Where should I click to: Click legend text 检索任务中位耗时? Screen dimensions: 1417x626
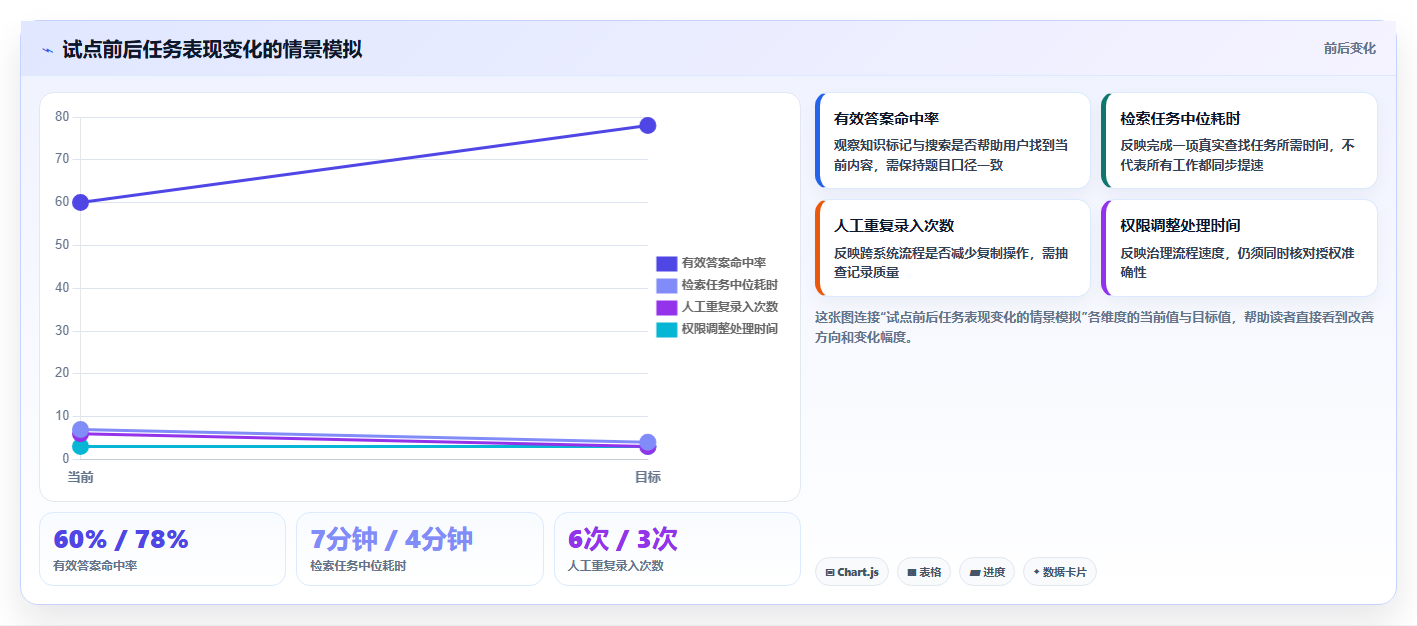pyautogui.click(x=730, y=285)
